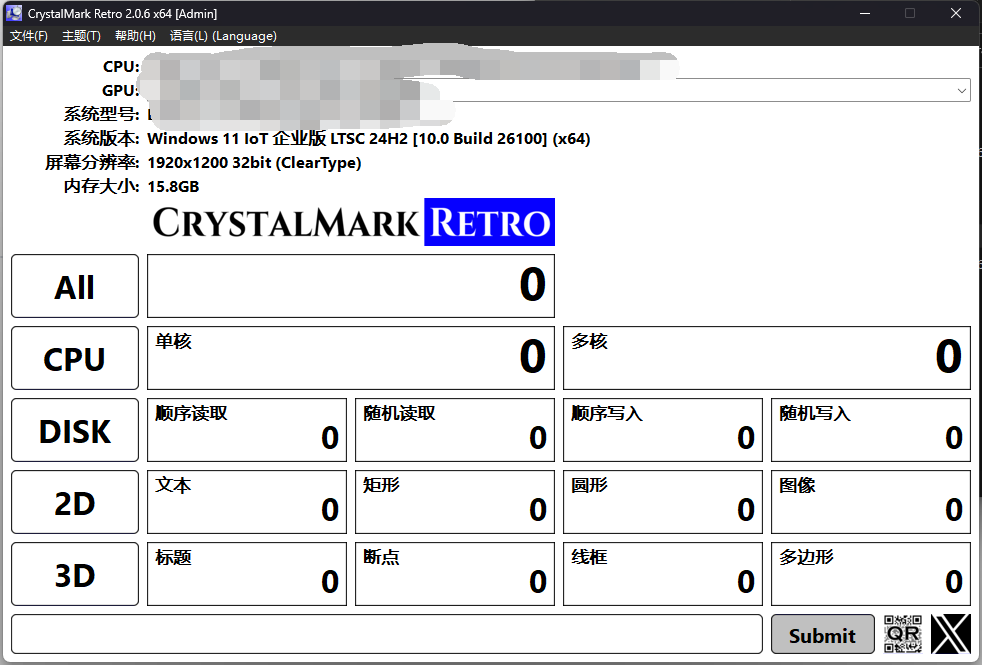The height and width of the screenshot is (665, 982).
Task: Submit the benchmark results
Action: pyautogui.click(x=822, y=633)
